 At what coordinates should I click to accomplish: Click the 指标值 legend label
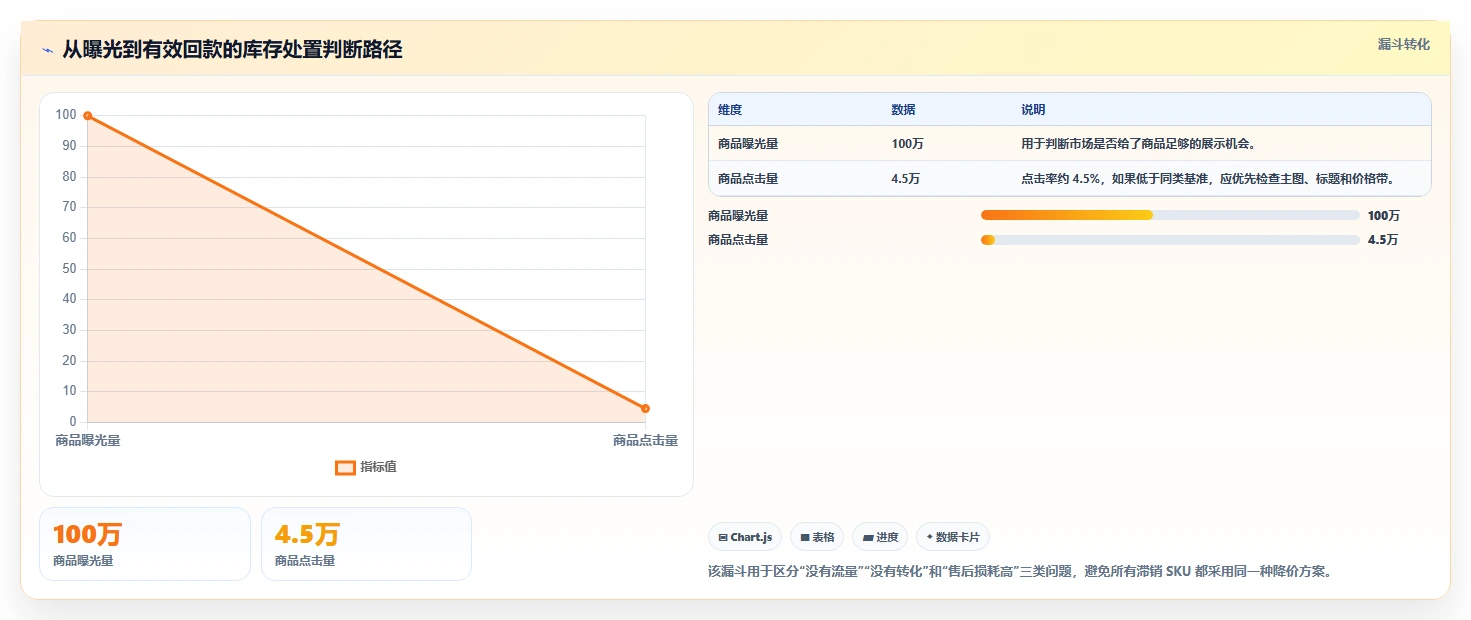(x=378, y=467)
